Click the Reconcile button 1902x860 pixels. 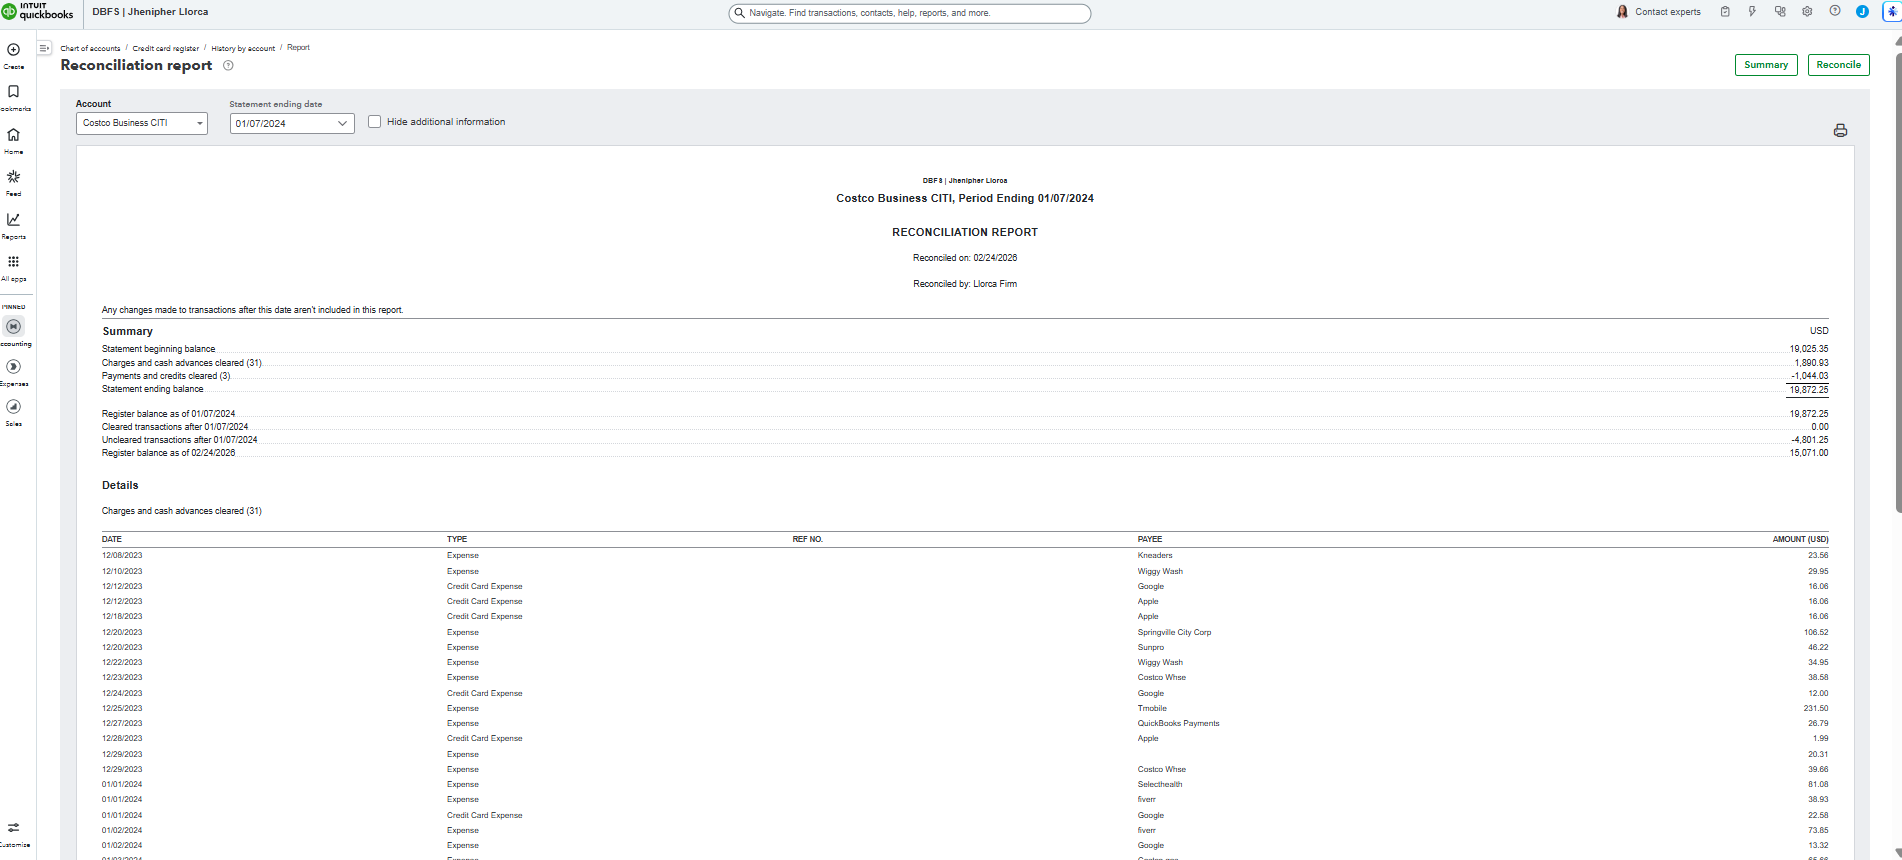click(x=1839, y=65)
